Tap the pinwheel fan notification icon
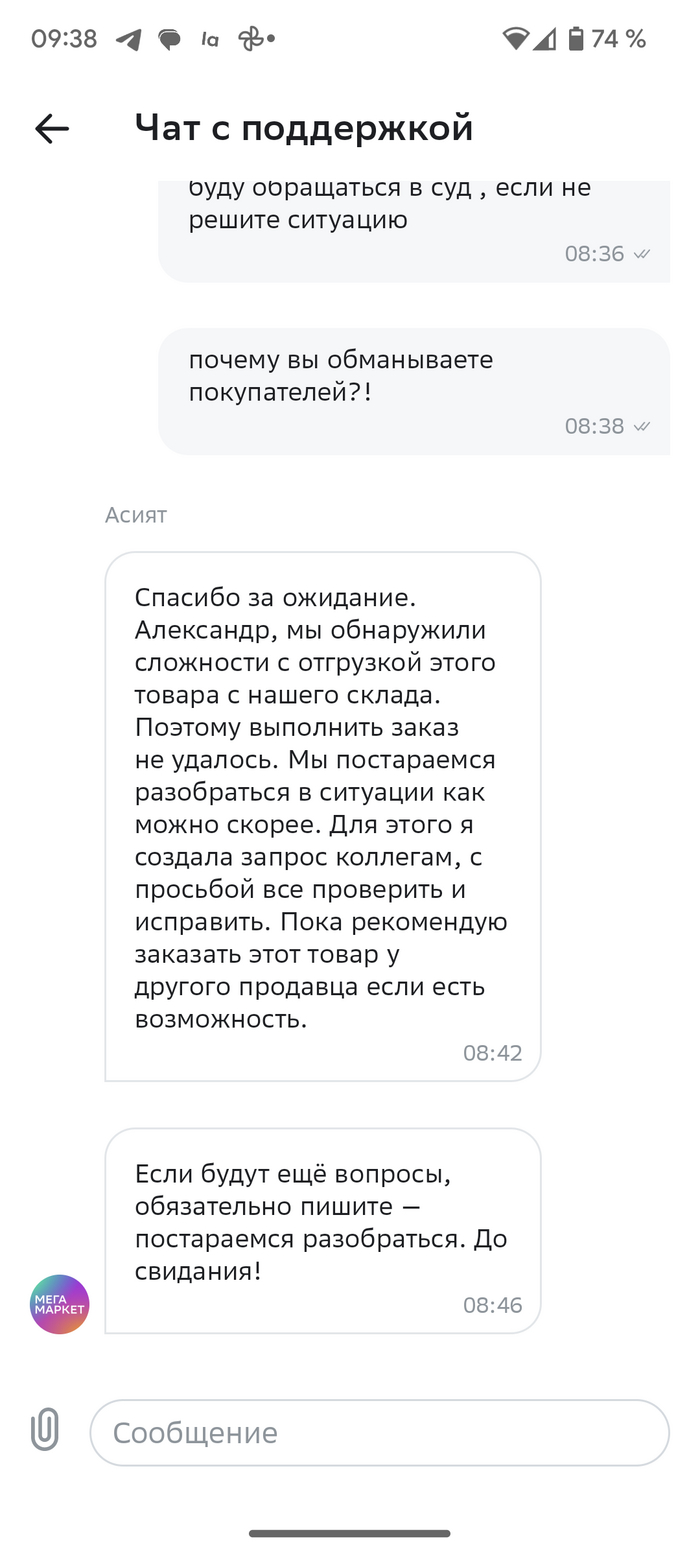 coord(250,40)
